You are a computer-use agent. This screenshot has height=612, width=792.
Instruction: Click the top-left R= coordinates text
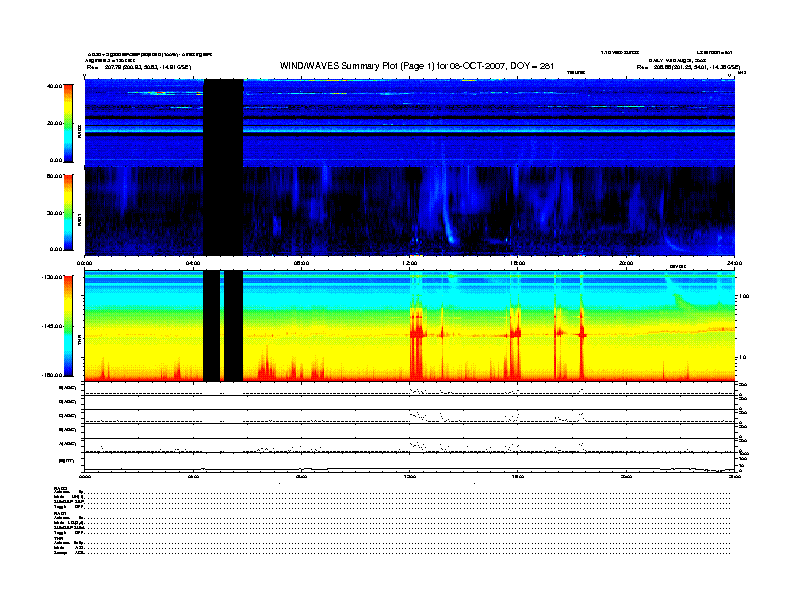[x=138, y=67]
